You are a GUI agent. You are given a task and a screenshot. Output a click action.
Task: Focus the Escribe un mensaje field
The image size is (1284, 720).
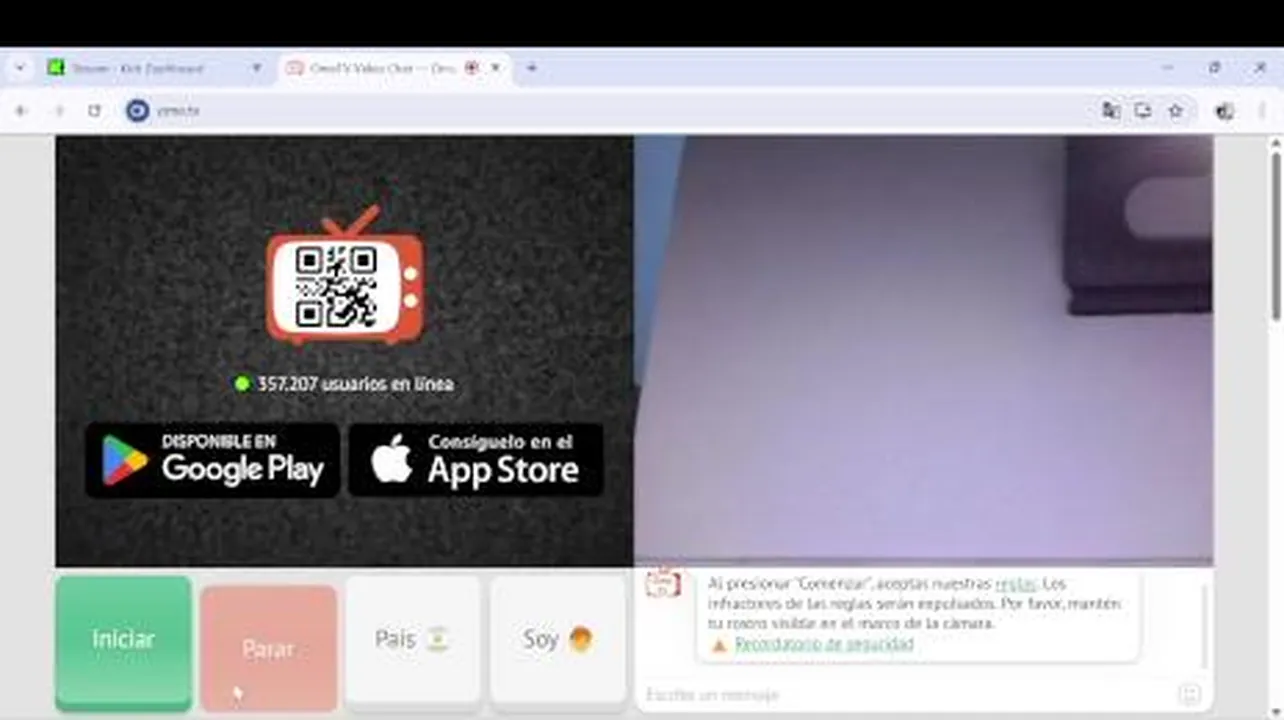pyautogui.click(x=910, y=694)
